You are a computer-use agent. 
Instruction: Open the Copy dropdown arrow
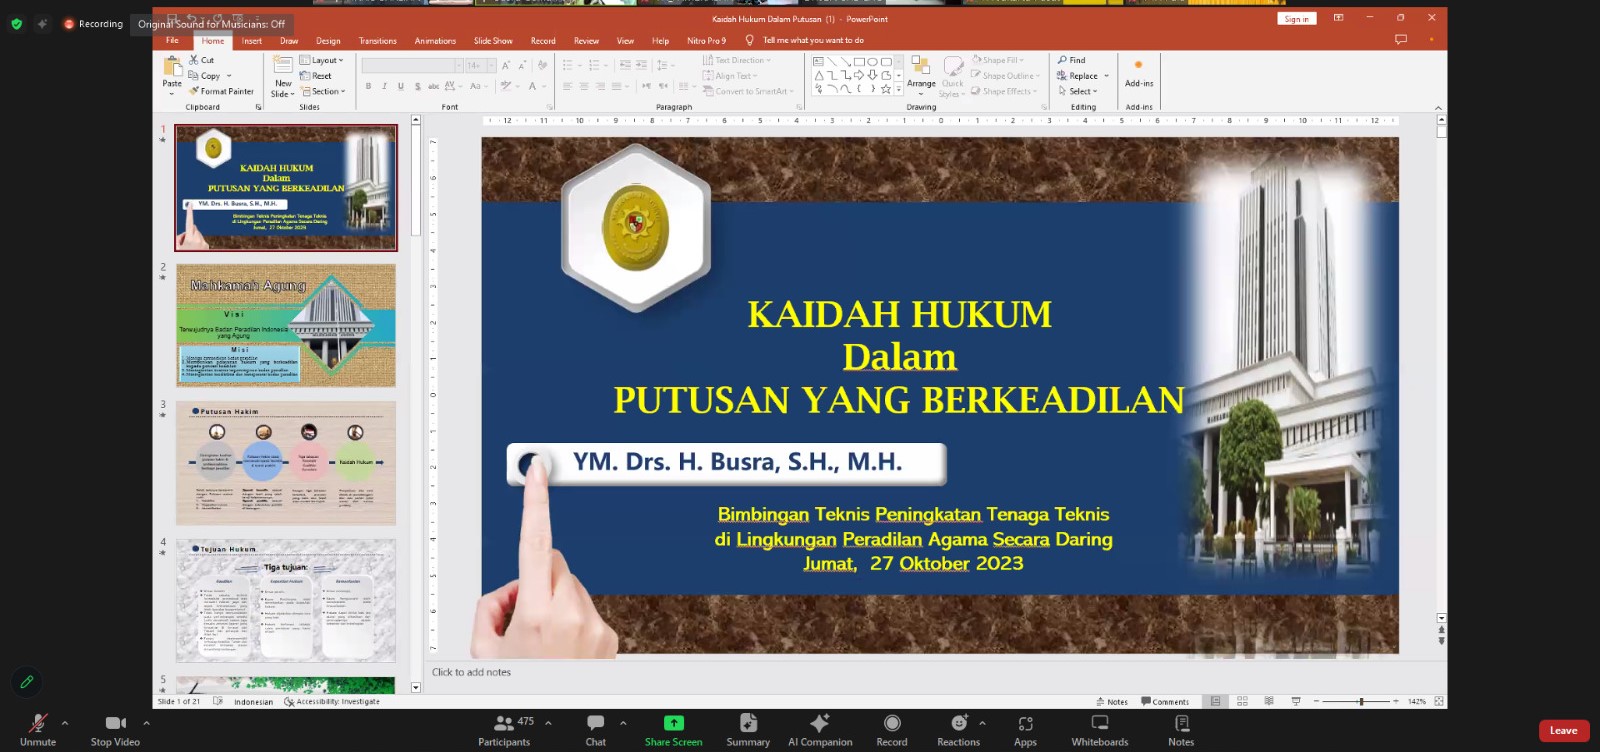tap(229, 76)
